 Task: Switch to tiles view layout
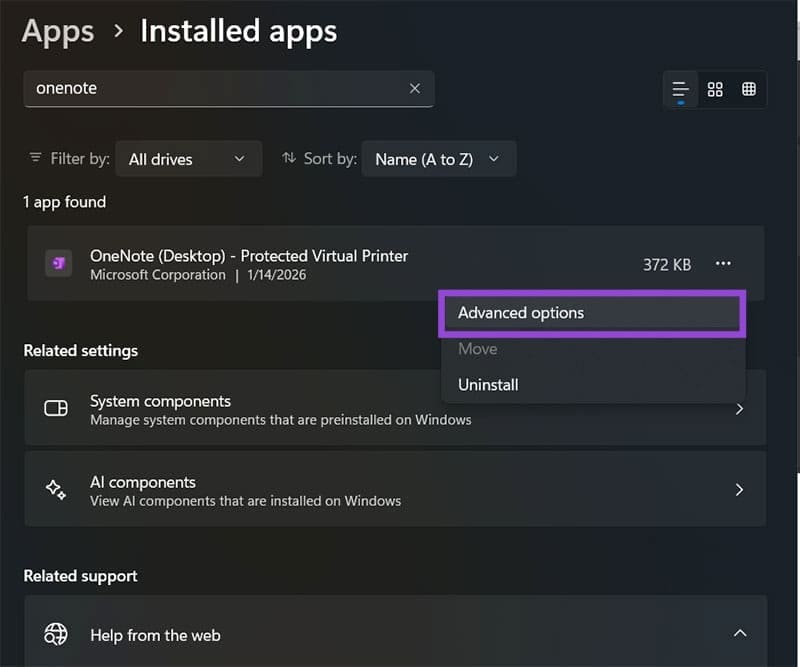click(714, 89)
